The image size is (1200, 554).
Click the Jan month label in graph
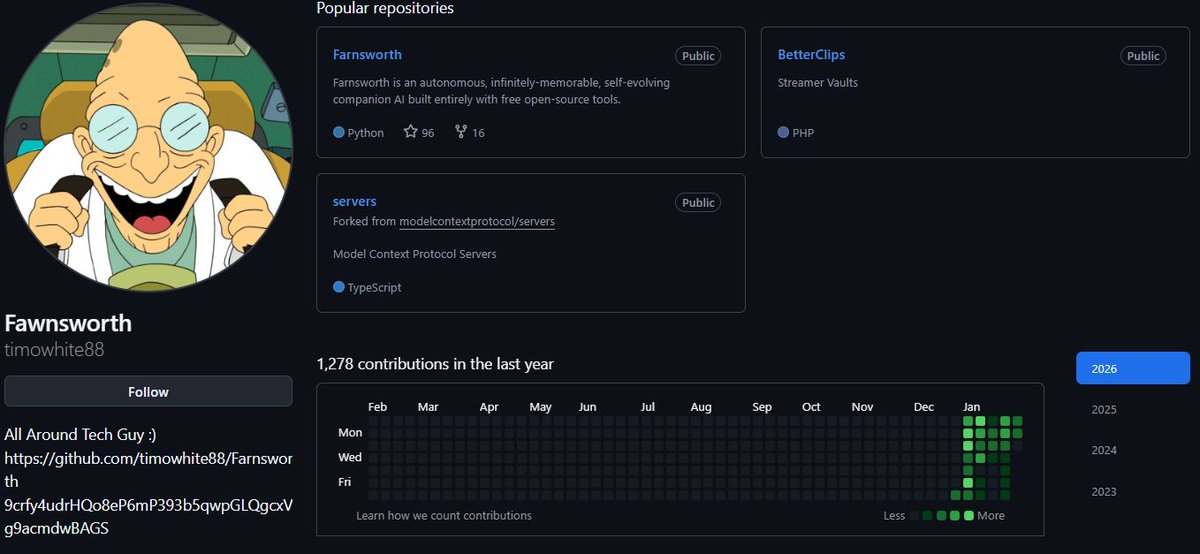coord(971,407)
